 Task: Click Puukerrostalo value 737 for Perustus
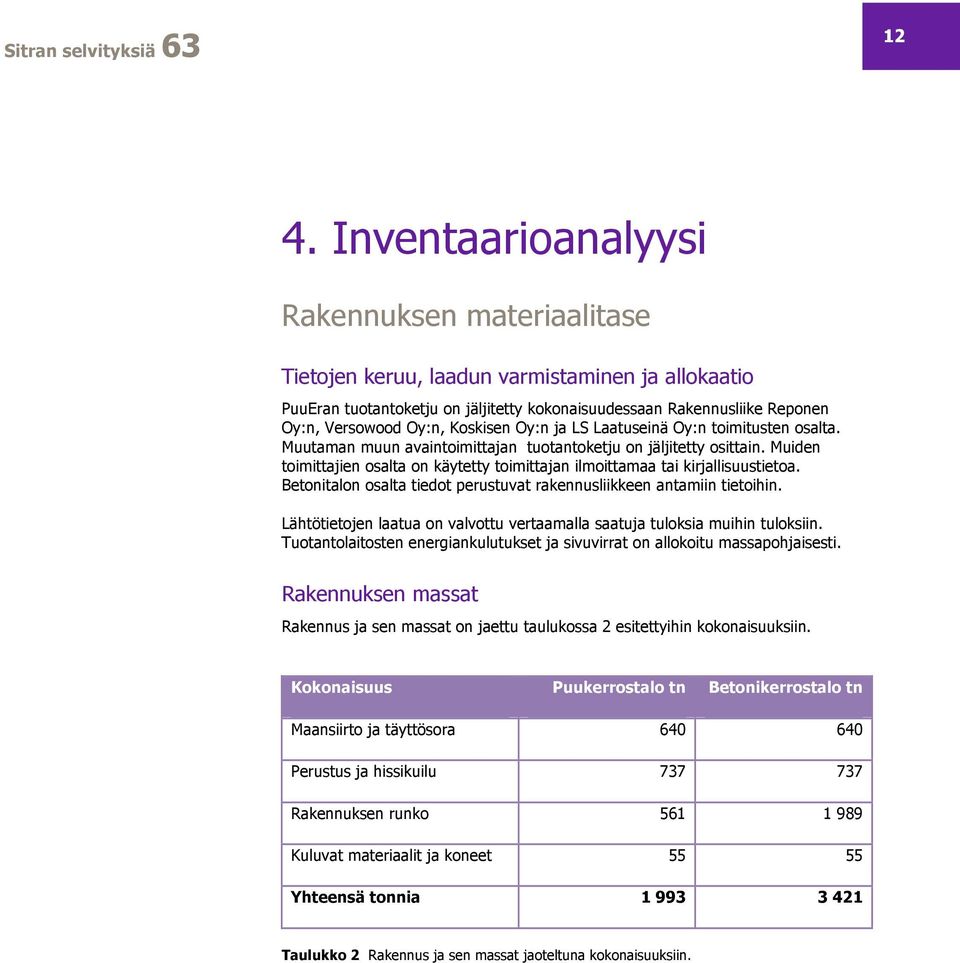click(673, 771)
